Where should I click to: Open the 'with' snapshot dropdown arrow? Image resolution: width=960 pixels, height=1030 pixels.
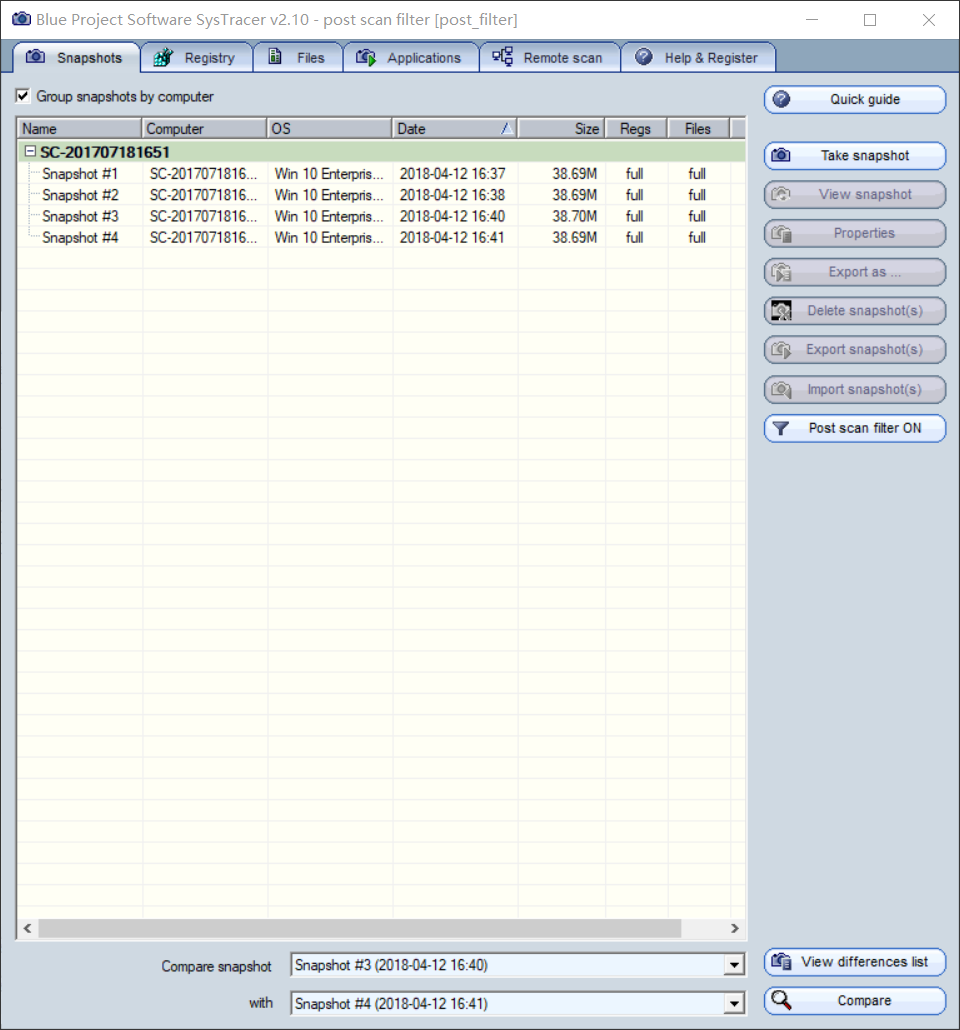click(735, 1003)
